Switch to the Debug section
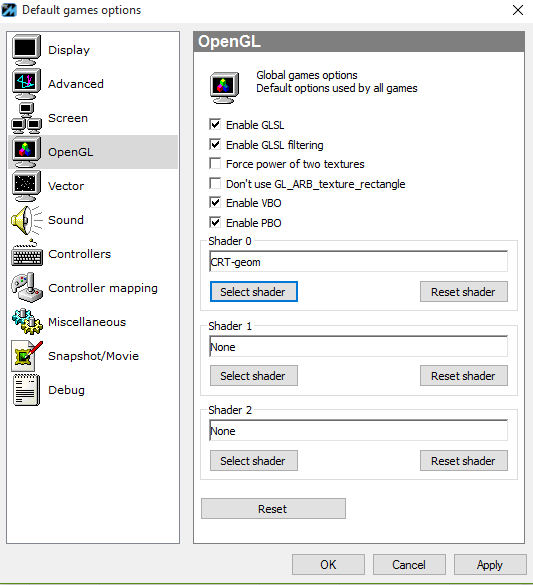Viewport: 533px width, 585px height. point(66,390)
